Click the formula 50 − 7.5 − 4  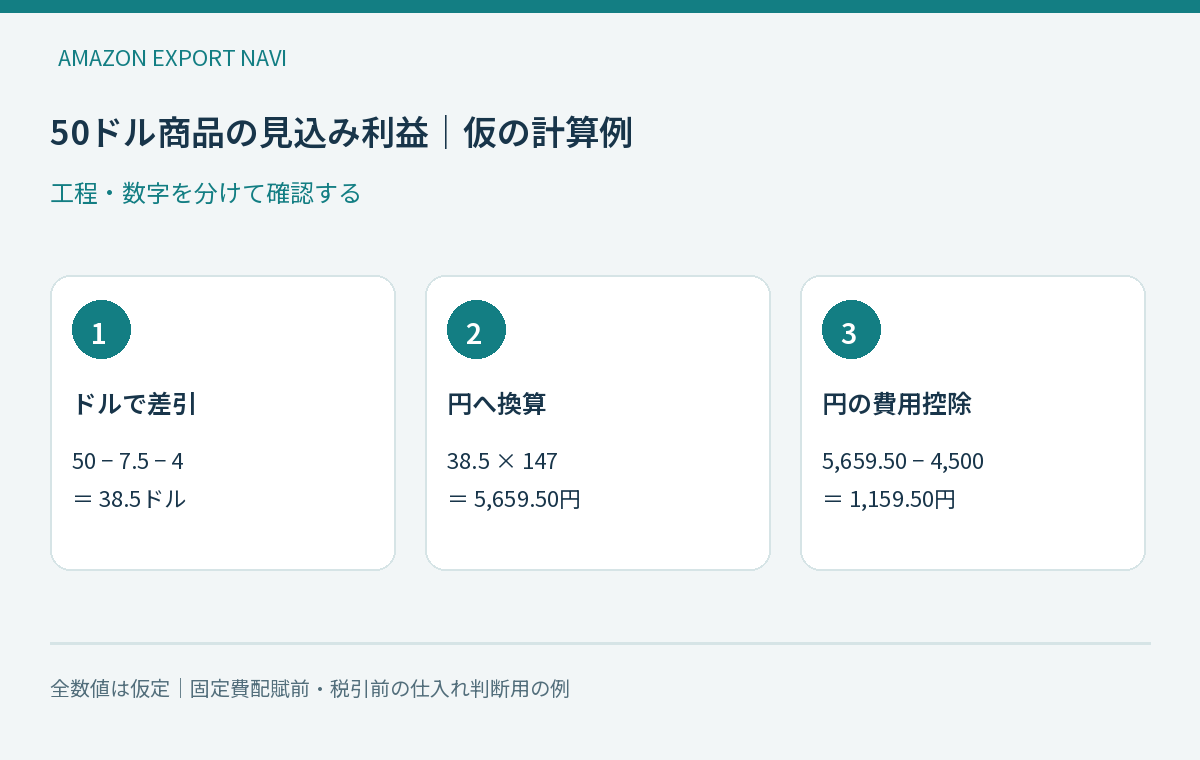(128, 461)
